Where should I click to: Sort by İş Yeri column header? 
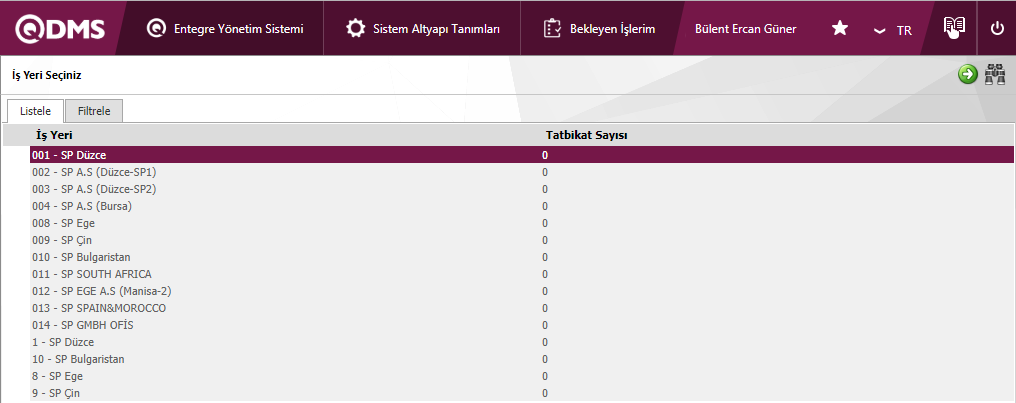click(54, 135)
